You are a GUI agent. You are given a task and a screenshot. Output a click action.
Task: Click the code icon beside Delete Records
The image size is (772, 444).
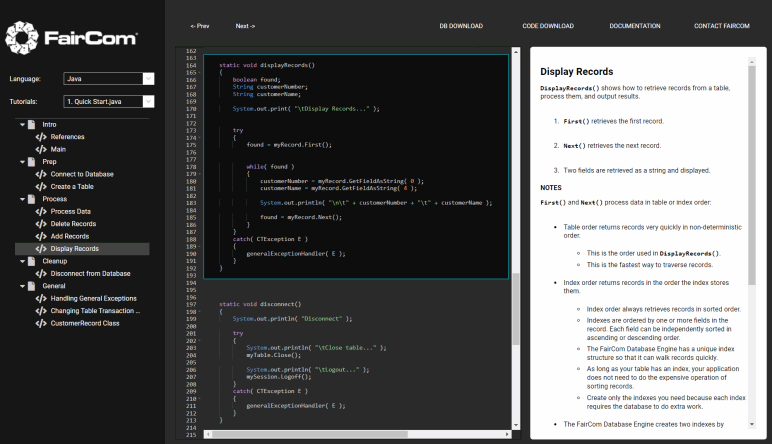(41, 224)
